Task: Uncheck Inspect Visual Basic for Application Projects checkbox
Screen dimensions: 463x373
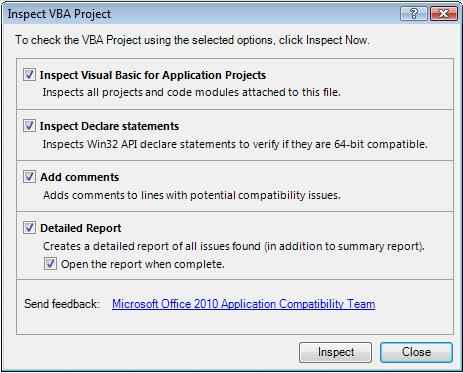Action: tap(29, 75)
